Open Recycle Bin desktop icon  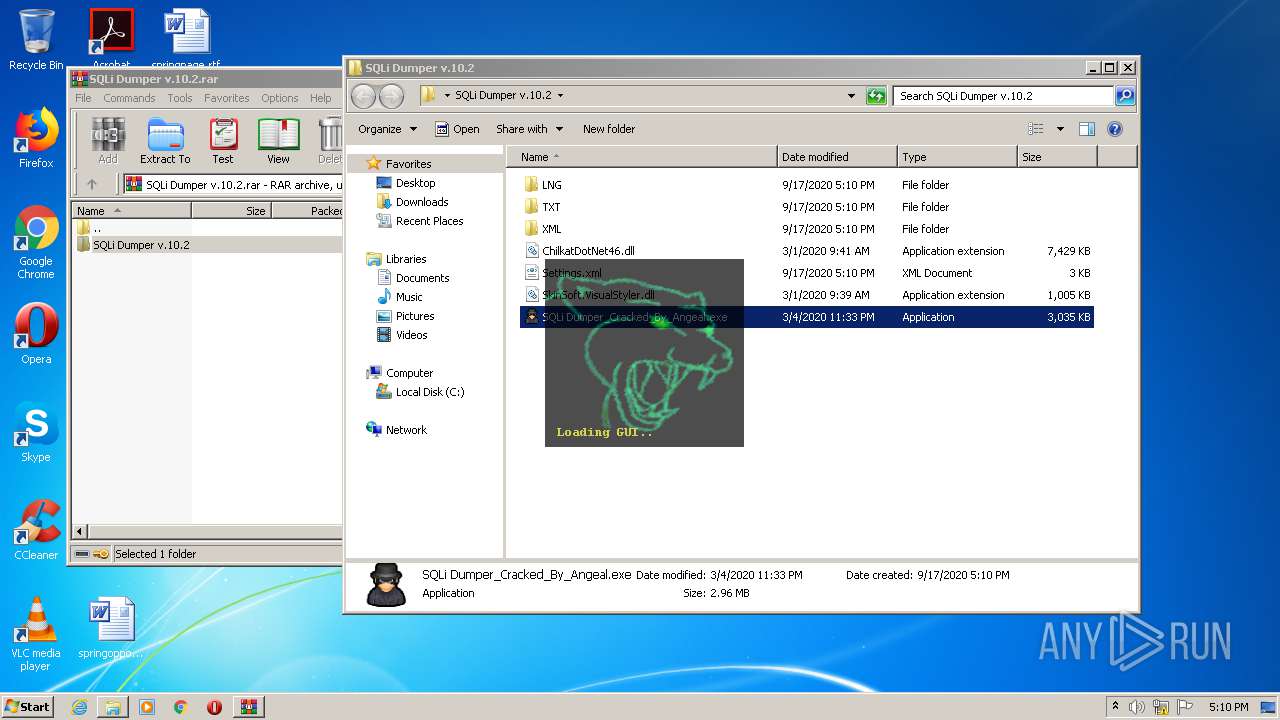coord(36,40)
